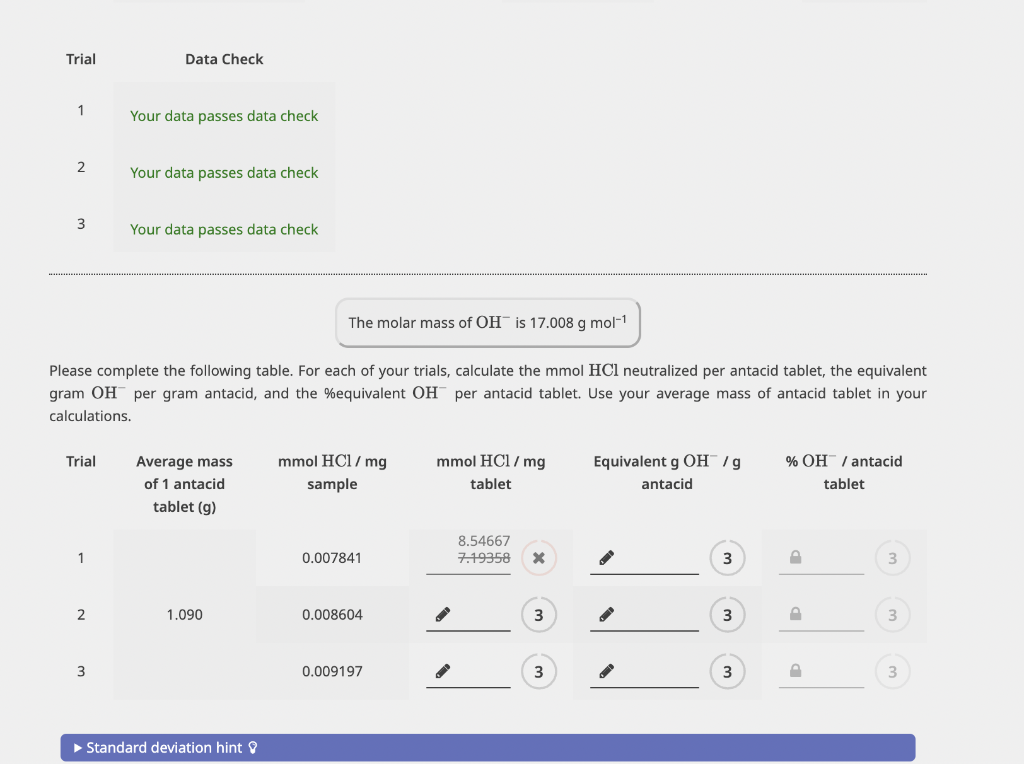The image size is (1024, 764).
Task: Open the data check result for Trial 1
Action: pyautogui.click(x=224, y=116)
